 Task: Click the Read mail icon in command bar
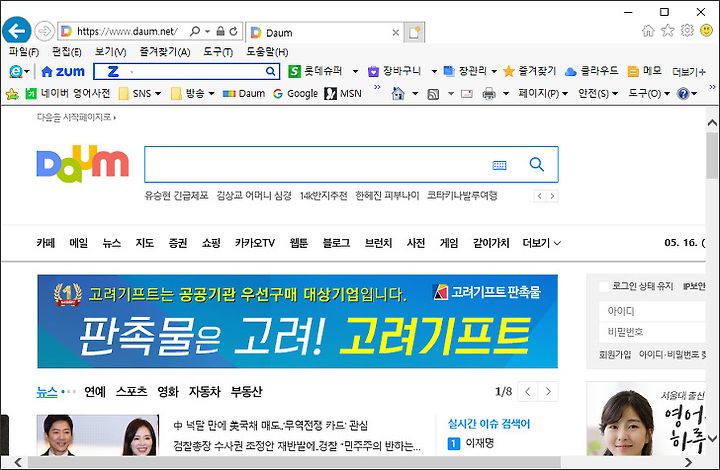click(467, 94)
